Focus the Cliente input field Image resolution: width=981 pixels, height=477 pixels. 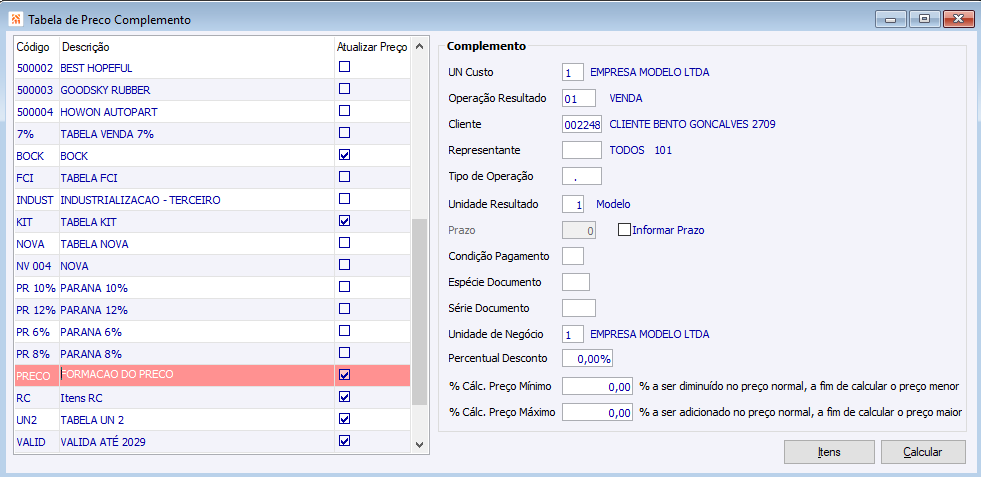click(582, 124)
